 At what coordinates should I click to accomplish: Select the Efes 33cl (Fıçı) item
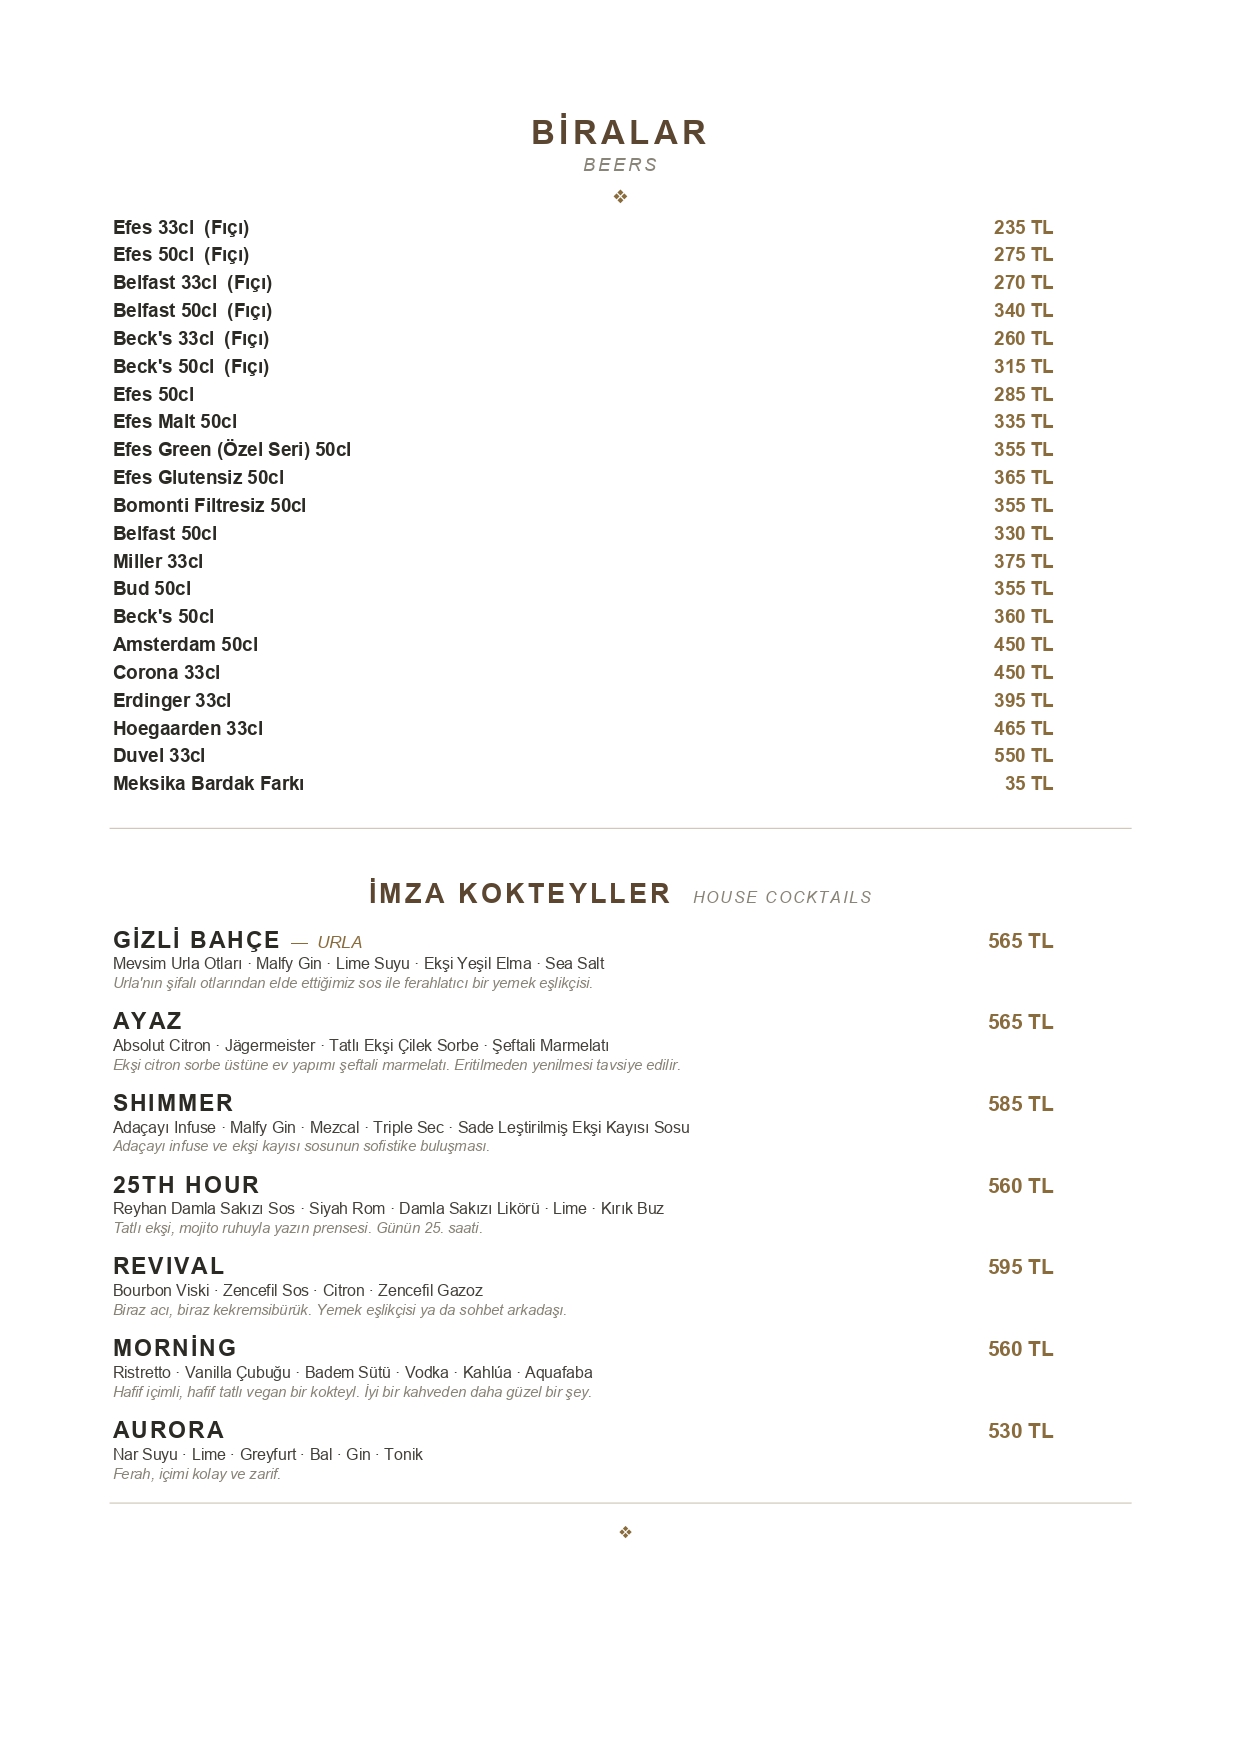(181, 228)
